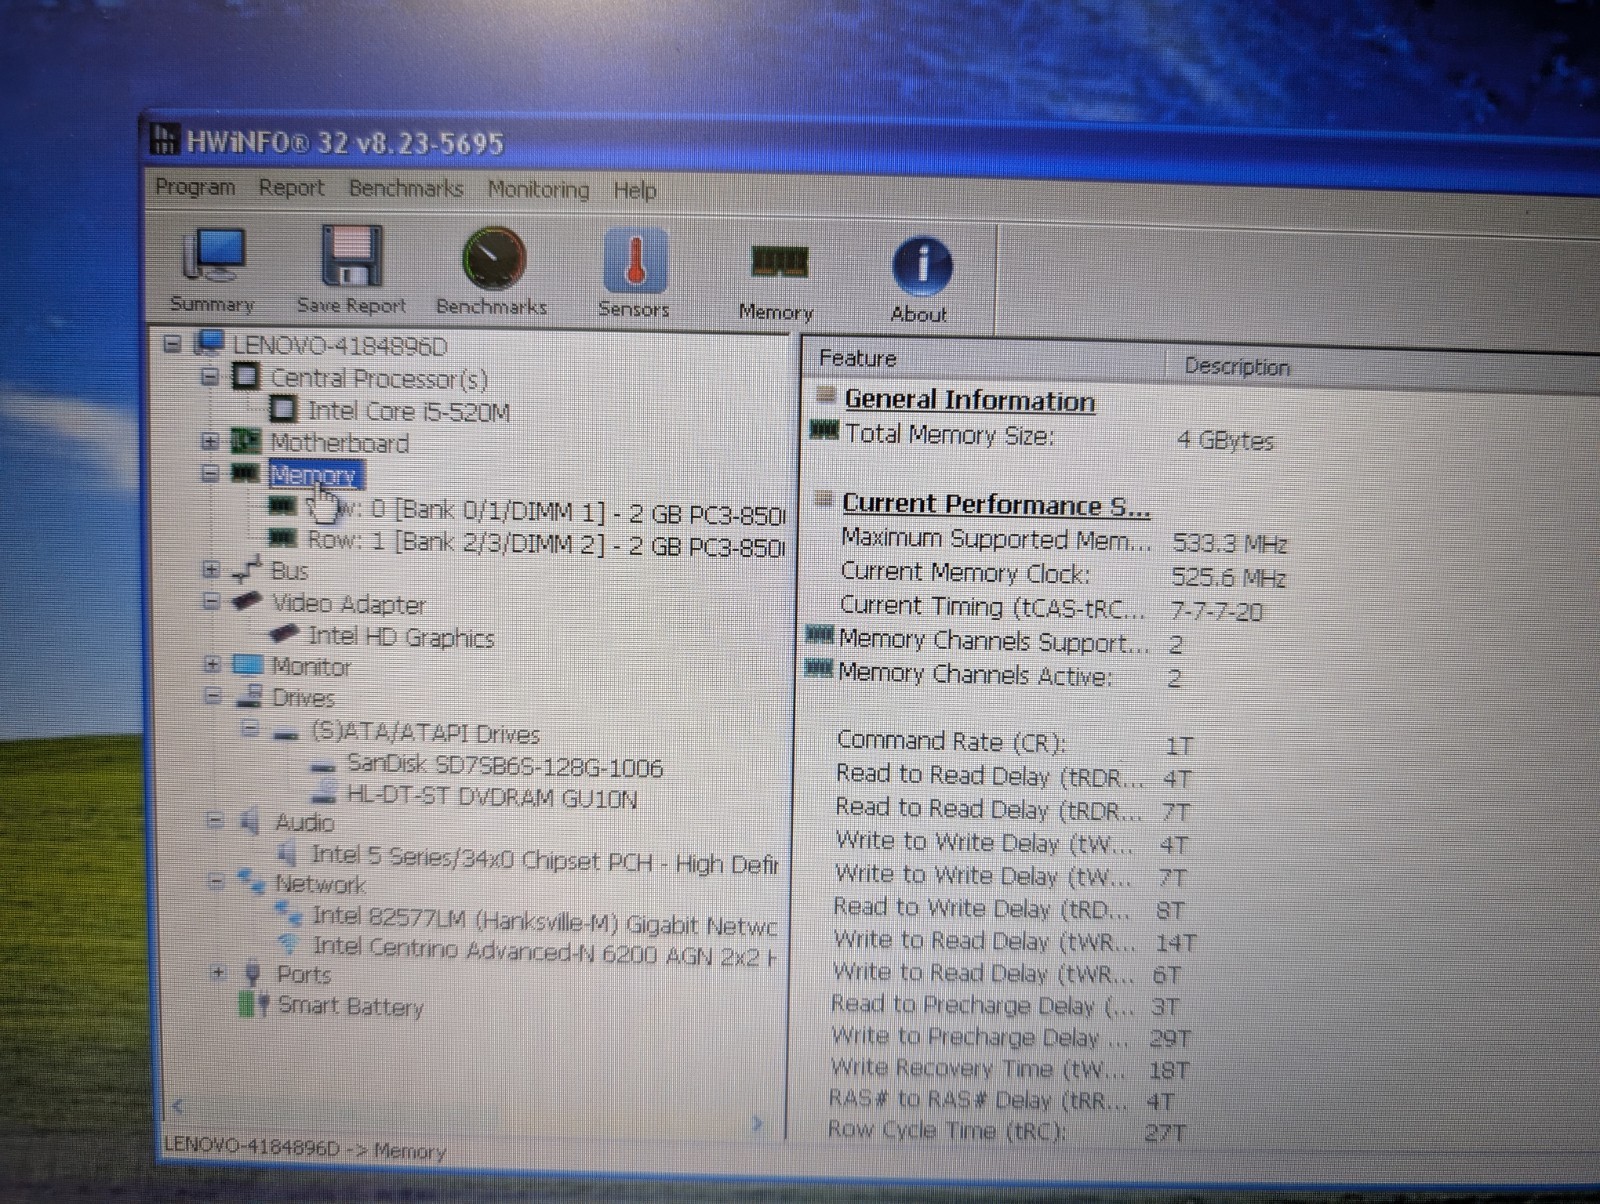Open the Monitoring menu
The width and height of the screenshot is (1600, 1204).
click(x=538, y=189)
